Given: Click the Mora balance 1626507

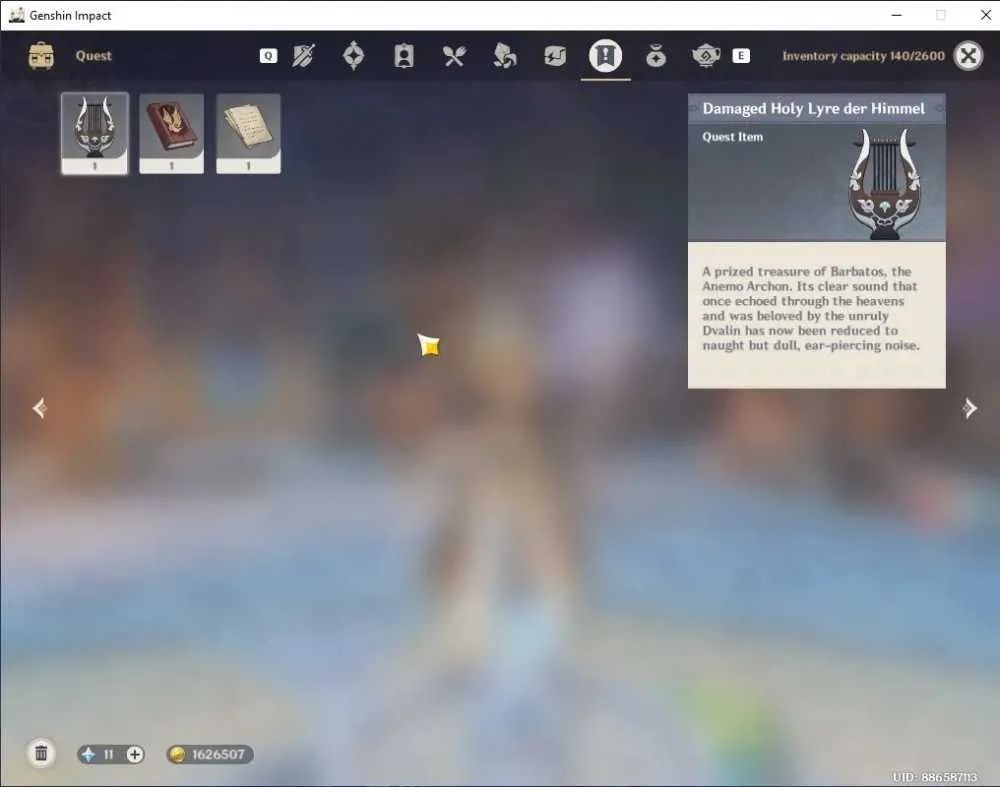Looking at the screenshot, I should coord(218,754).
